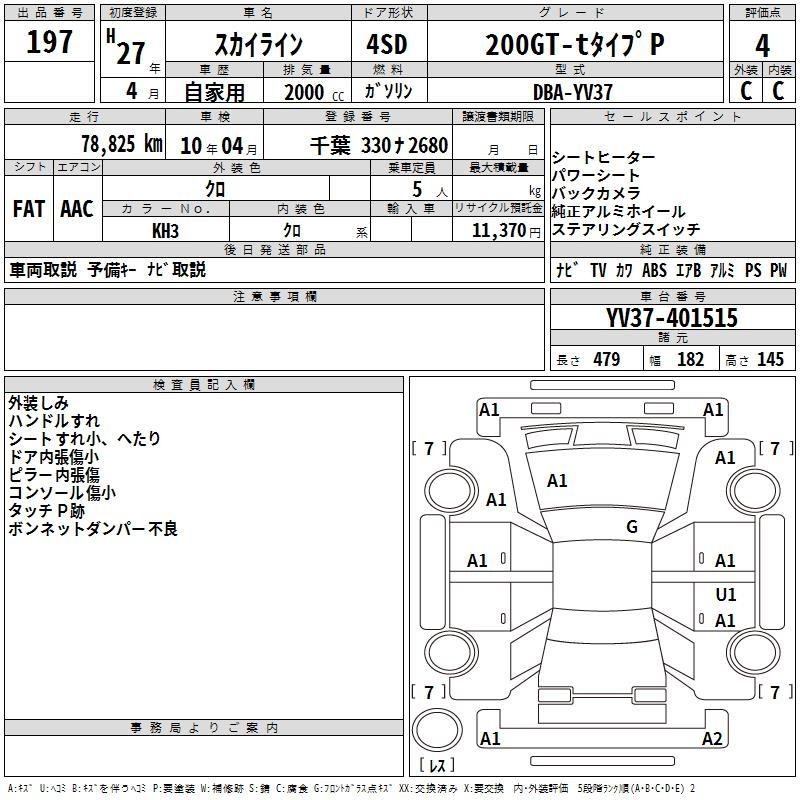
Task: Click the セールスポイント section header
Action: click(x=672, y=117)
